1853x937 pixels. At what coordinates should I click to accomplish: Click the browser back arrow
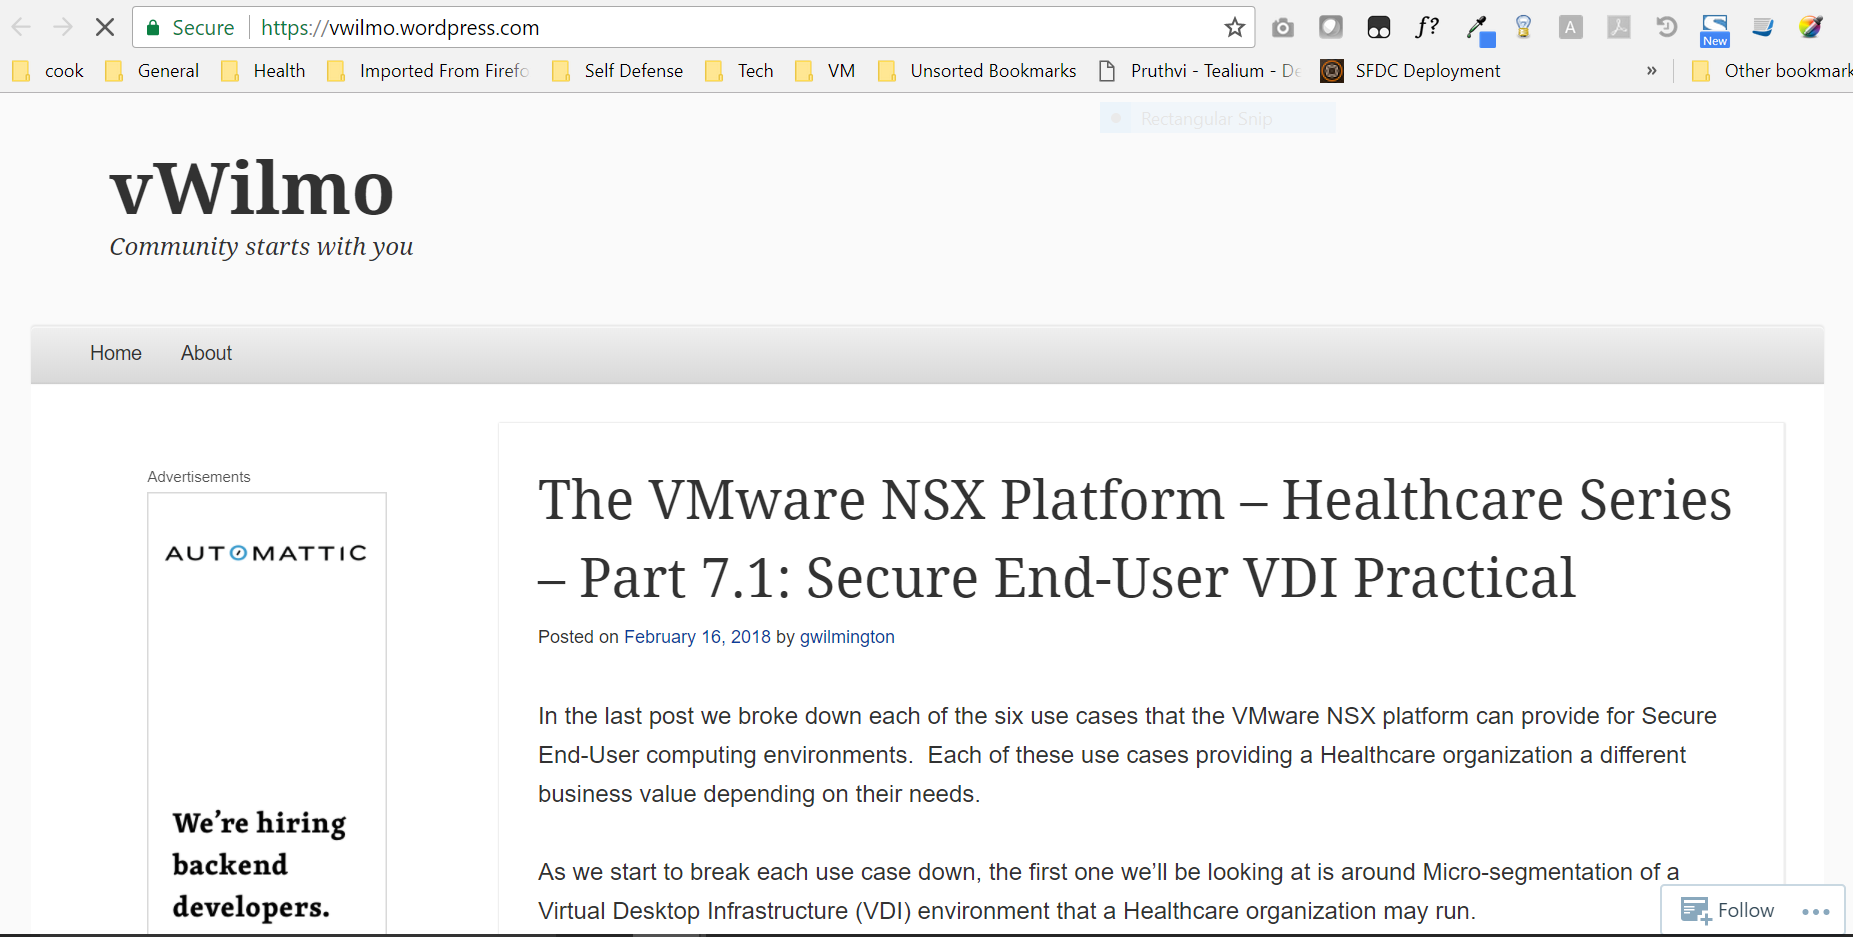coord(21,27)
